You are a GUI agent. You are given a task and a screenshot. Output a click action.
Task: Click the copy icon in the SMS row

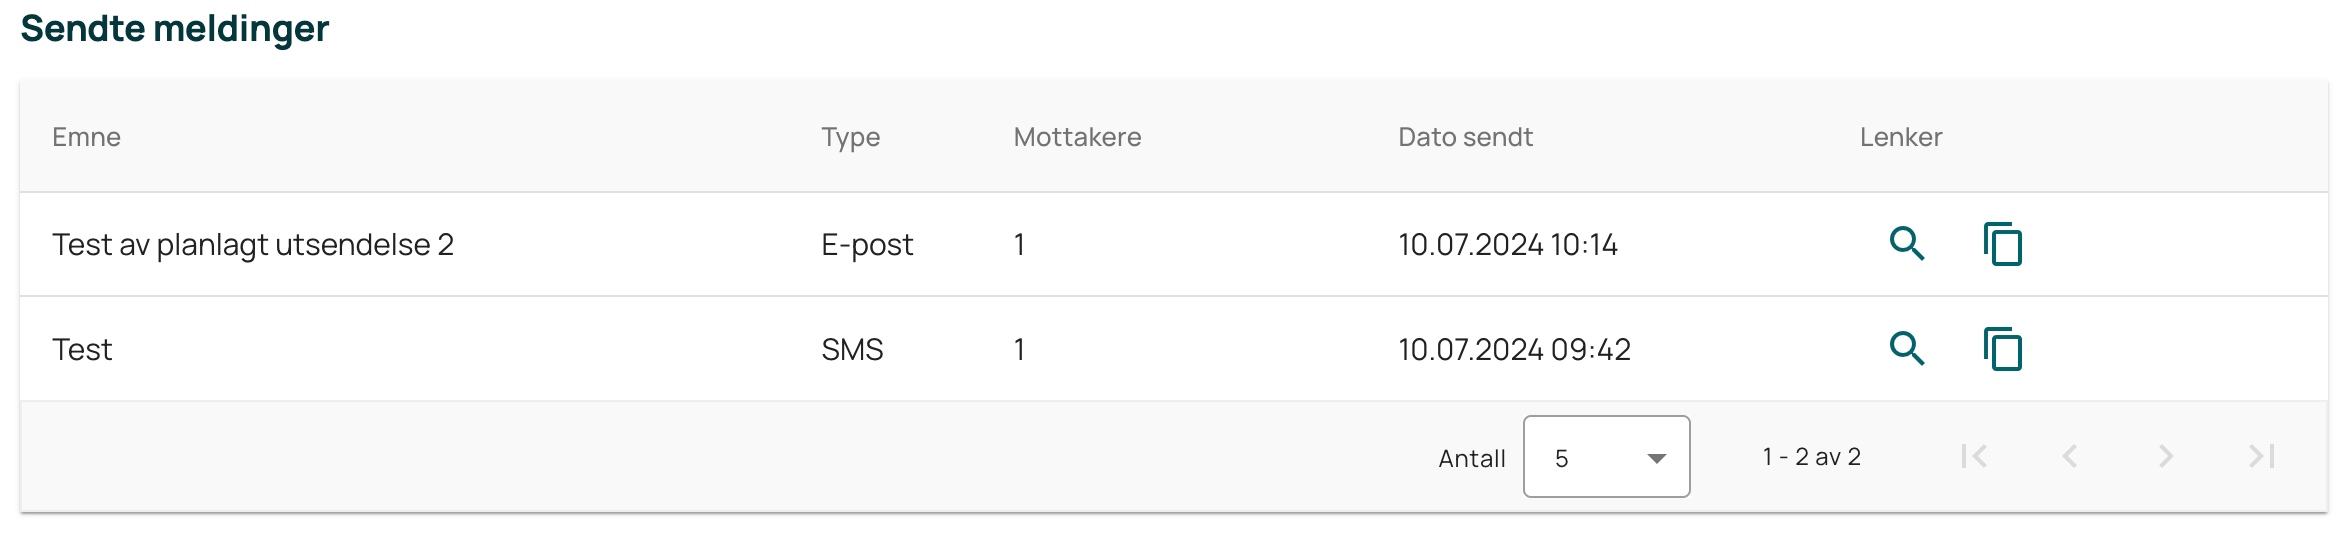[x=2003, y=349]
